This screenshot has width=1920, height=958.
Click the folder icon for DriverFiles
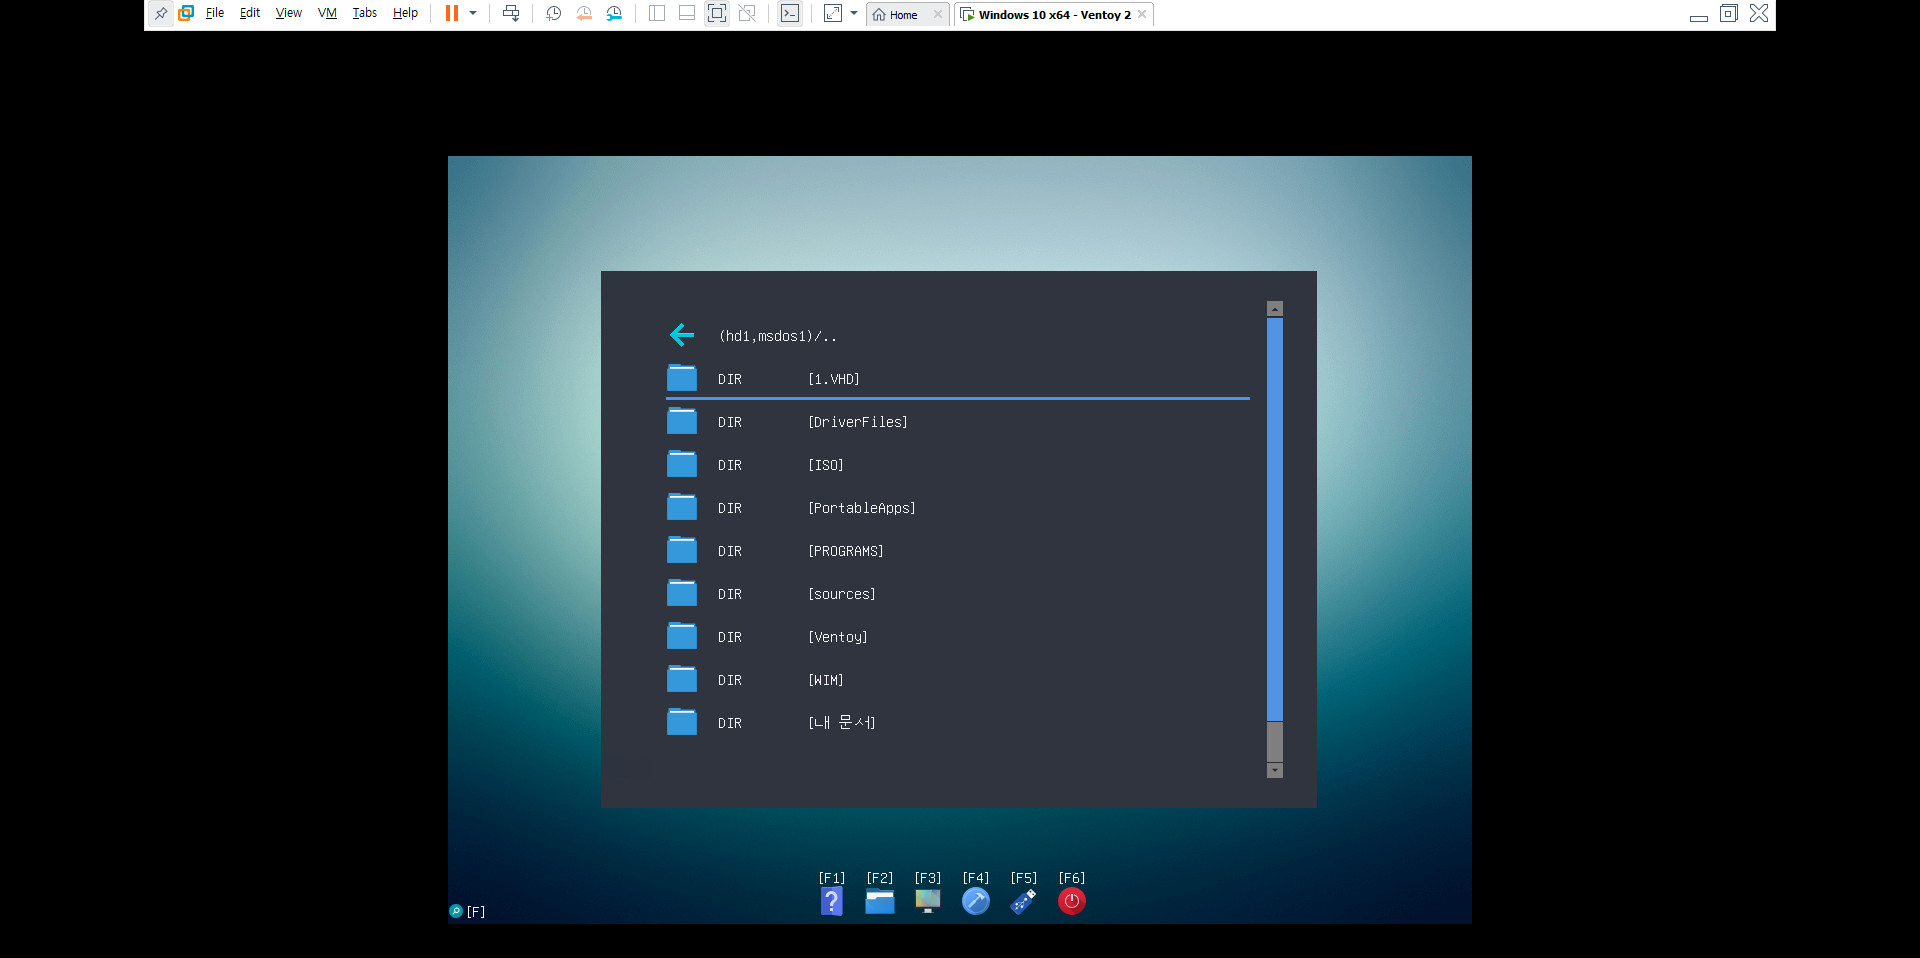pyautogui.click(x=682, y=421)
